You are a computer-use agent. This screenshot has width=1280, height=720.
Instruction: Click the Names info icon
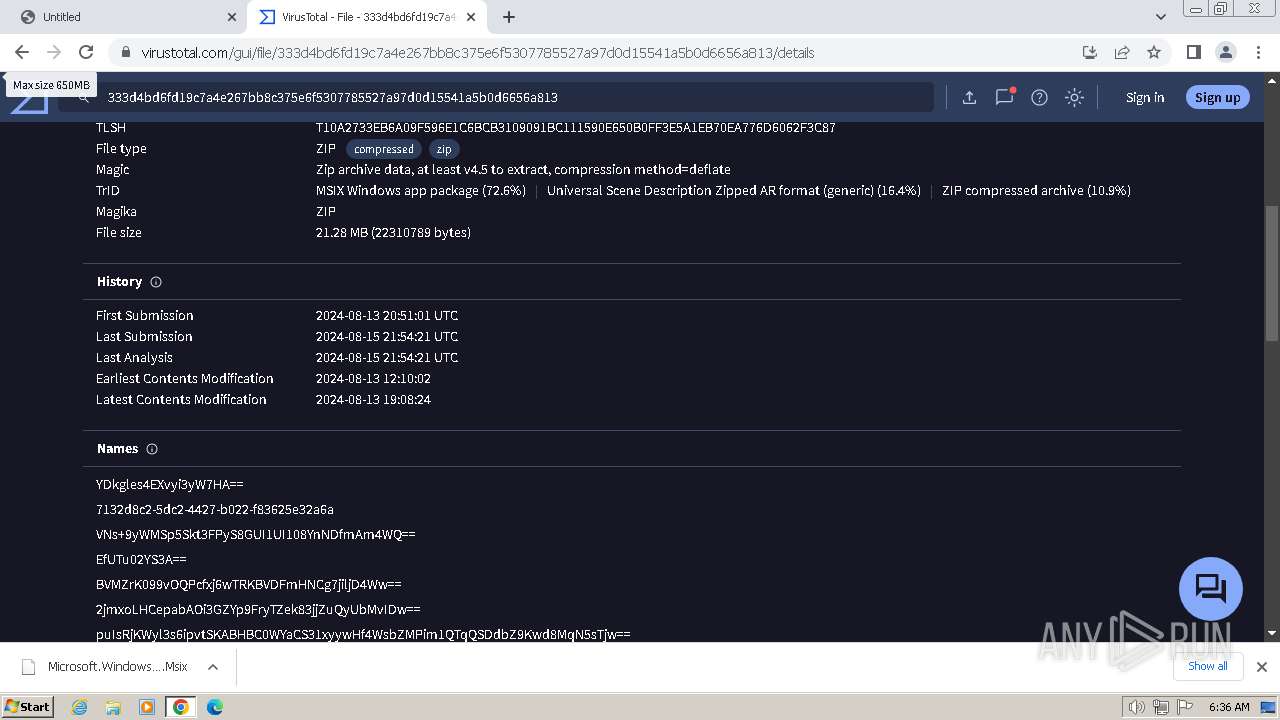[x=152, y=449]
